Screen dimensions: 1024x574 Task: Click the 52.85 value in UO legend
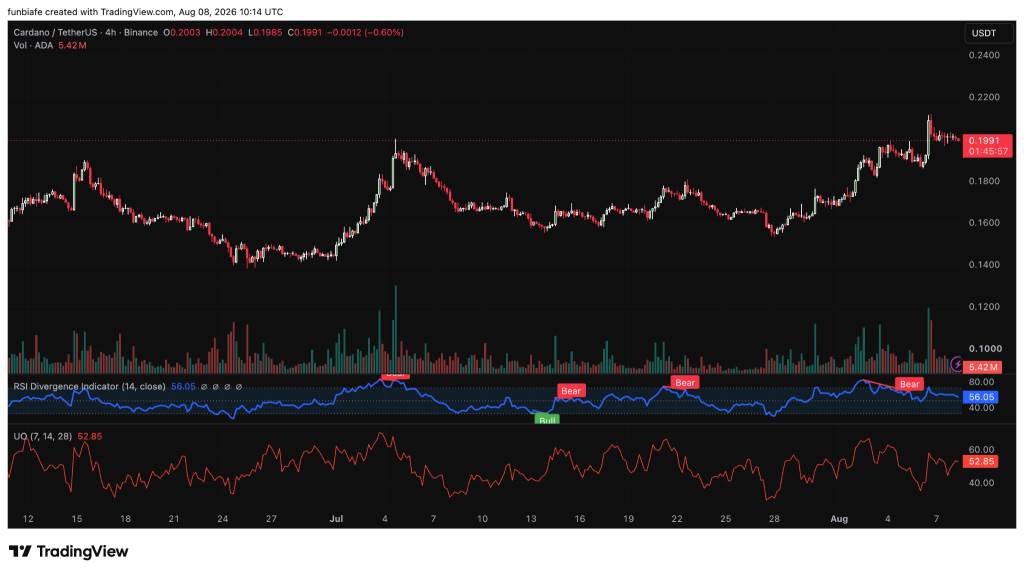[89, 436]
